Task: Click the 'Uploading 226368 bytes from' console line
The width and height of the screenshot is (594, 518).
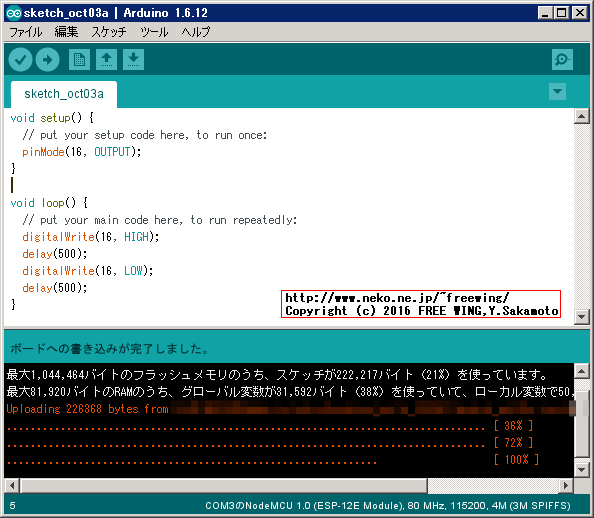Action: click(87, 409)
